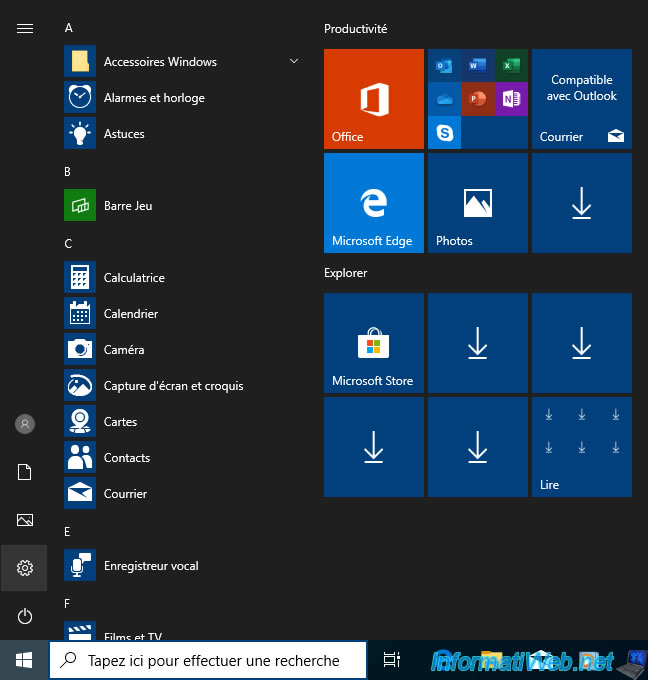The image size is (648, 680).
Task: Open Alarmes et horloge clock icon
Action: [x=80, y=97]
